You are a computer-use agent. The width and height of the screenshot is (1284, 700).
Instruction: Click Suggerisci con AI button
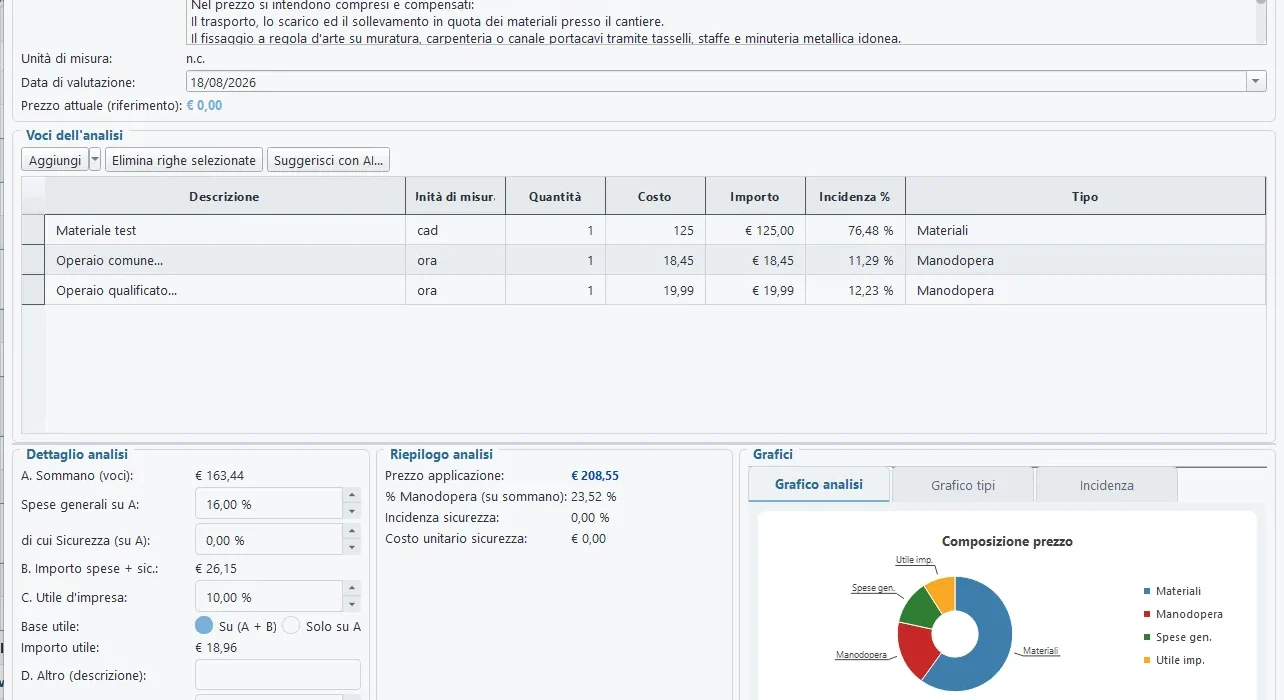(x=328, y=160)
